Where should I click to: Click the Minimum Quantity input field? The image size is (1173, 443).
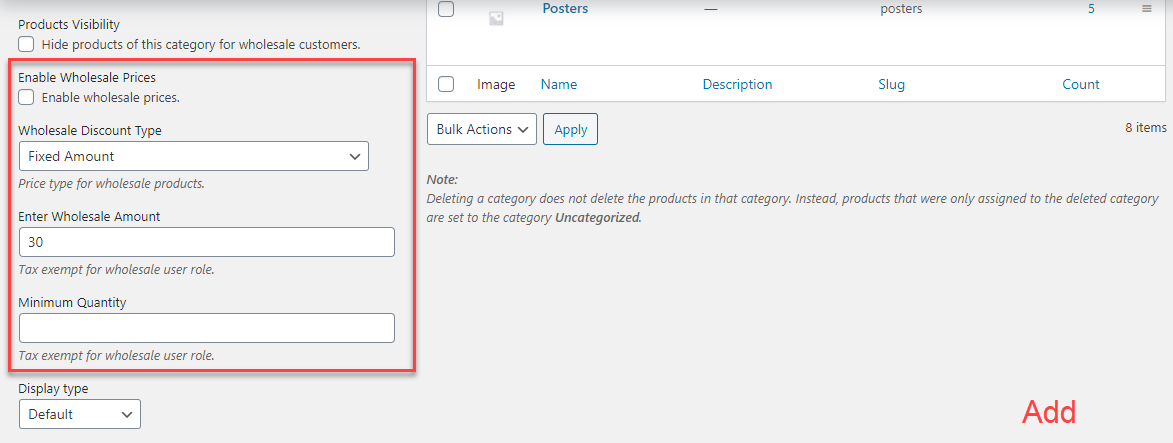206,328
